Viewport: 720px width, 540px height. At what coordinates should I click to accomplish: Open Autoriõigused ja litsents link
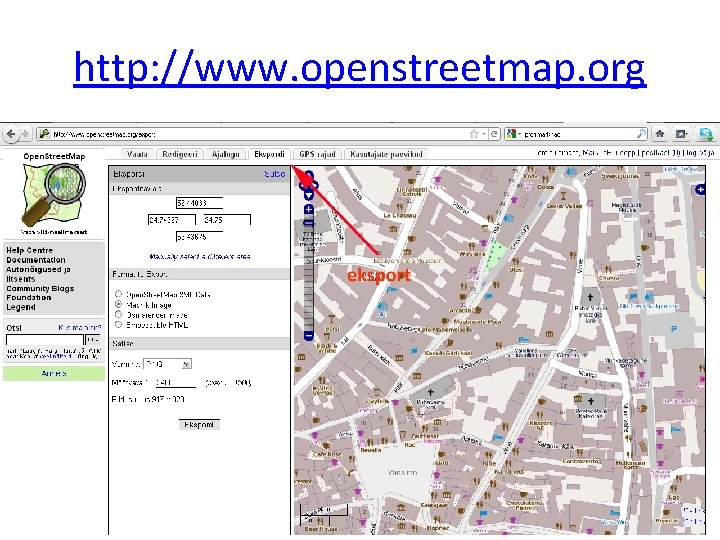(x=38, y=274)
